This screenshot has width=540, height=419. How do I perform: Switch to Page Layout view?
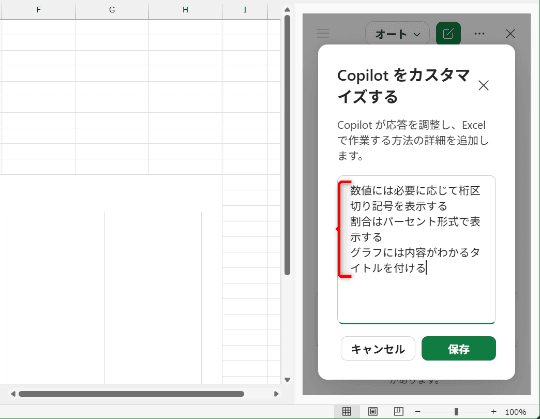[373, 411]
